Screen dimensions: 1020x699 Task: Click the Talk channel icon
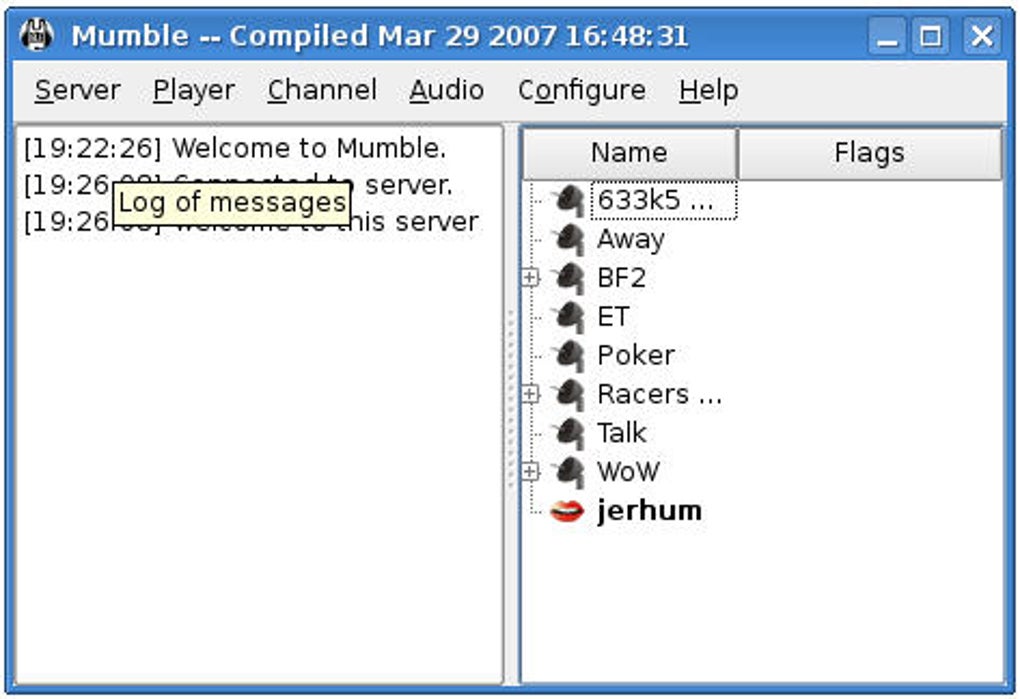(570, 432)
